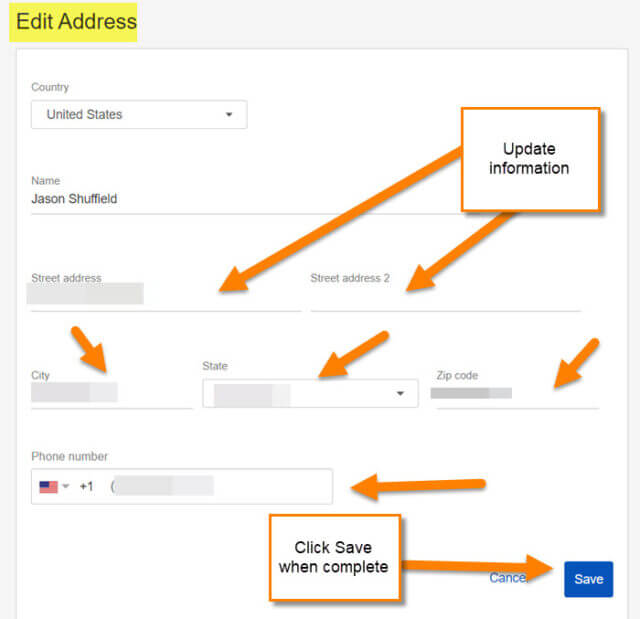Screen dimensions: 640x619
Task: Click the +1 country code text
Action: tap(87, 486)
